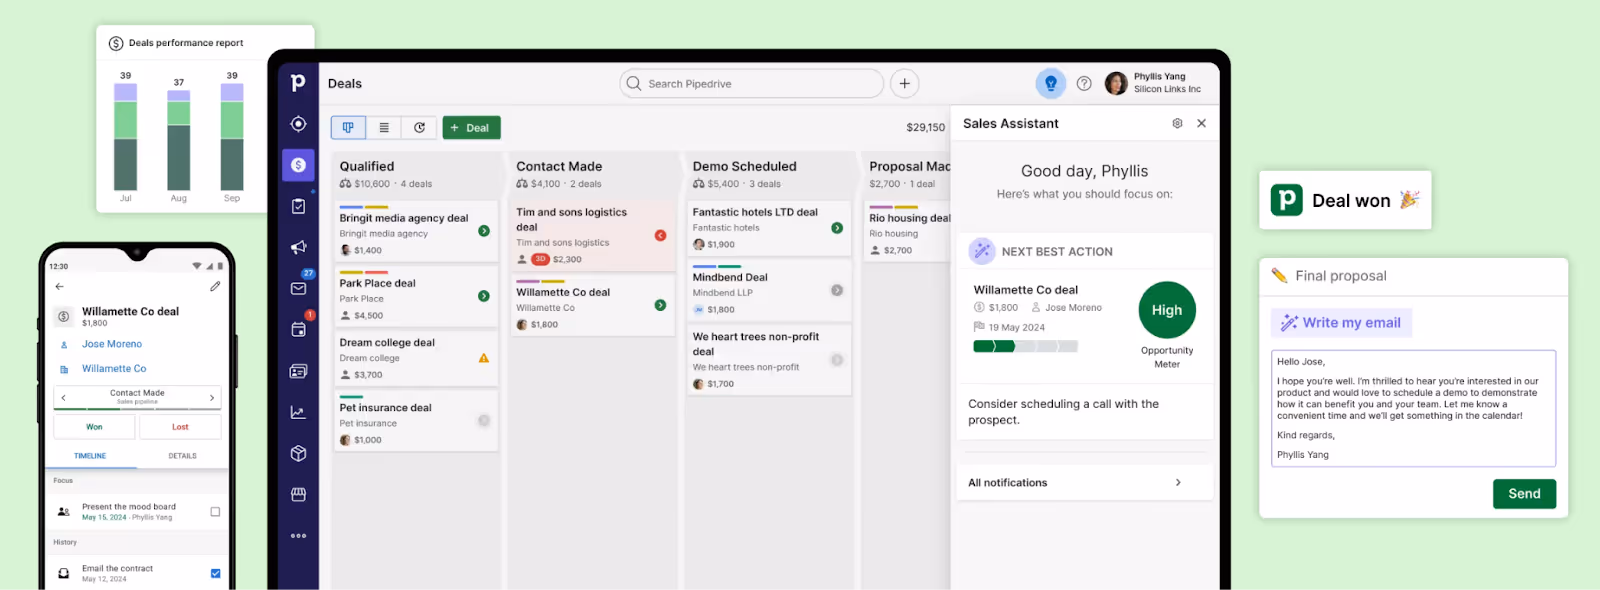1600x590 pixels.
Task: Click red overdue arrow on Tim and sons deal
Action: point(660,235)
